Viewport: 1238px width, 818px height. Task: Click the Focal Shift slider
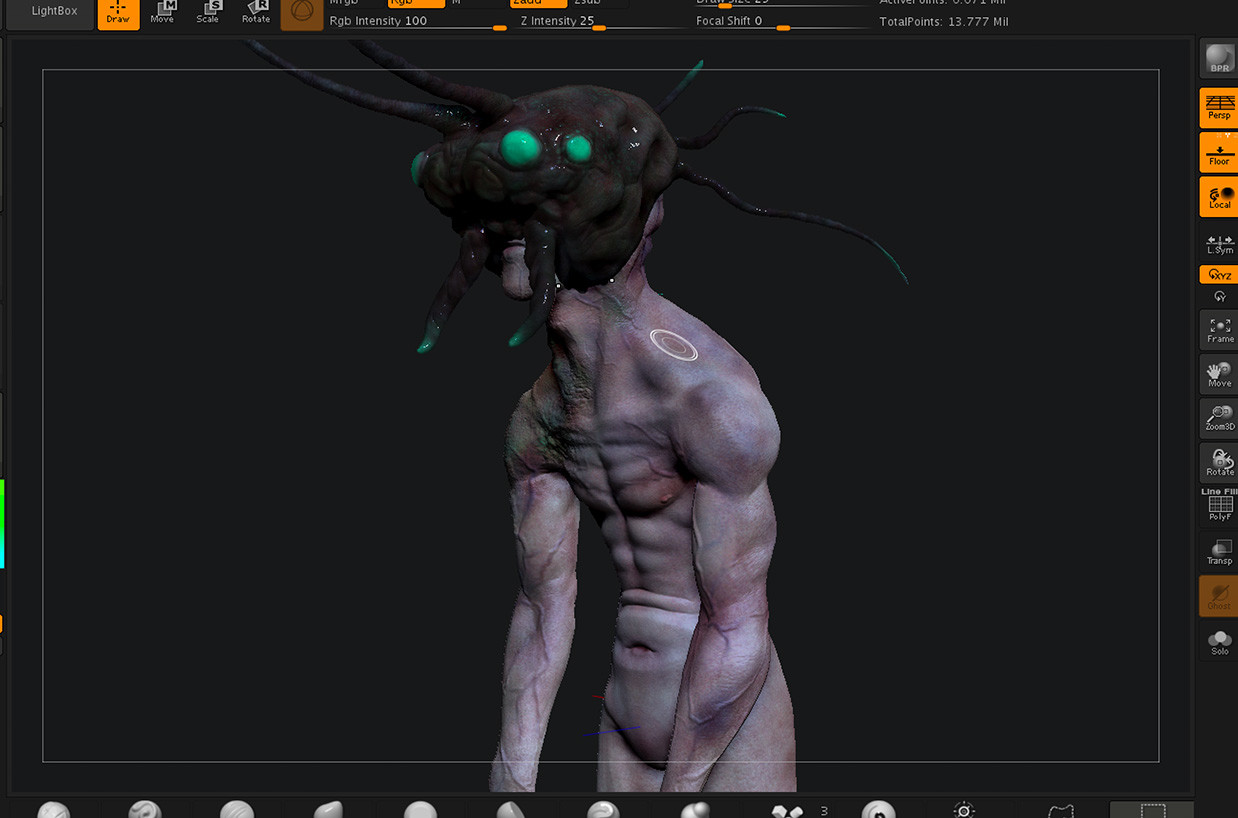tap(782, 21)
